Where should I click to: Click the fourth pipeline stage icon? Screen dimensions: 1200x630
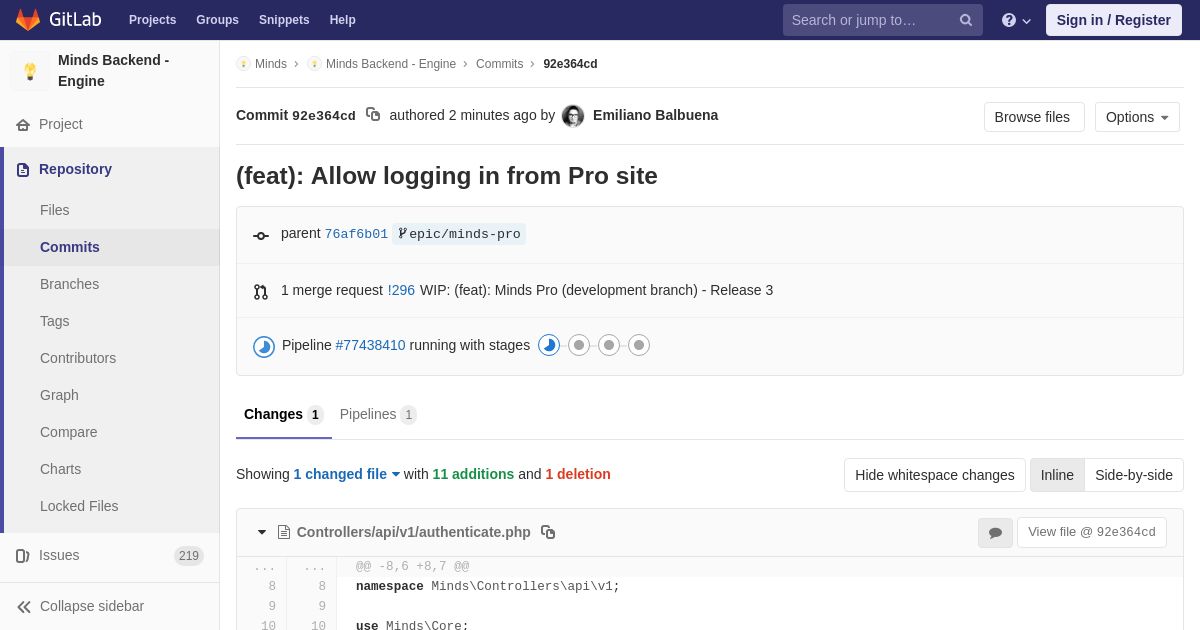coord(639,345)
